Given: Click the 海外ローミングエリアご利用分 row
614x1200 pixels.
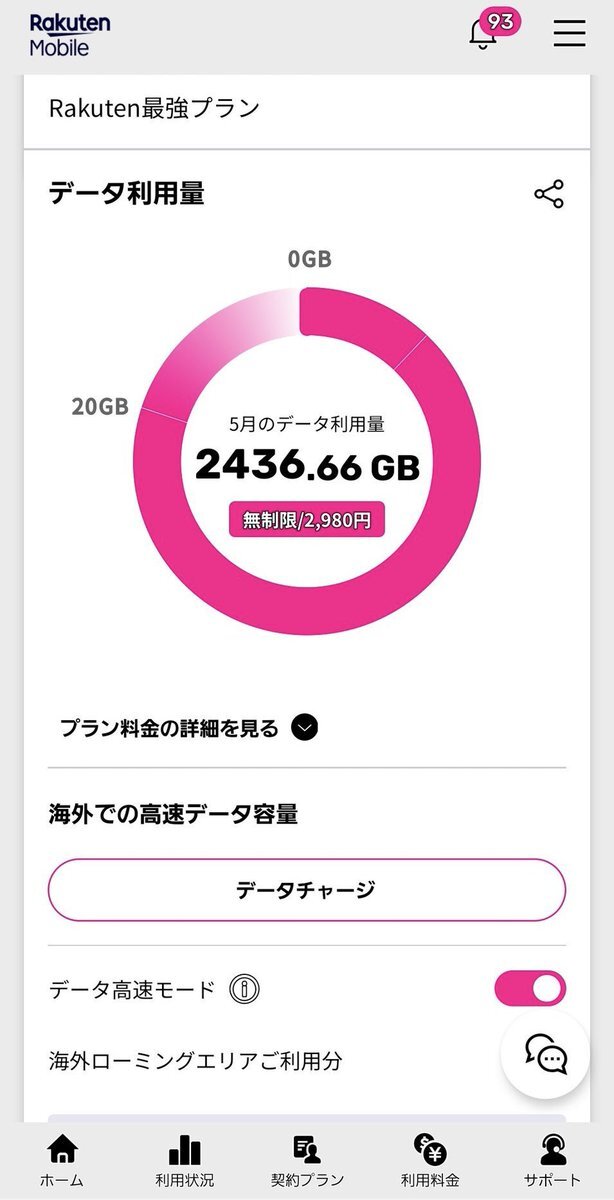Looking at the screenshot, I should coord(196,1060).
